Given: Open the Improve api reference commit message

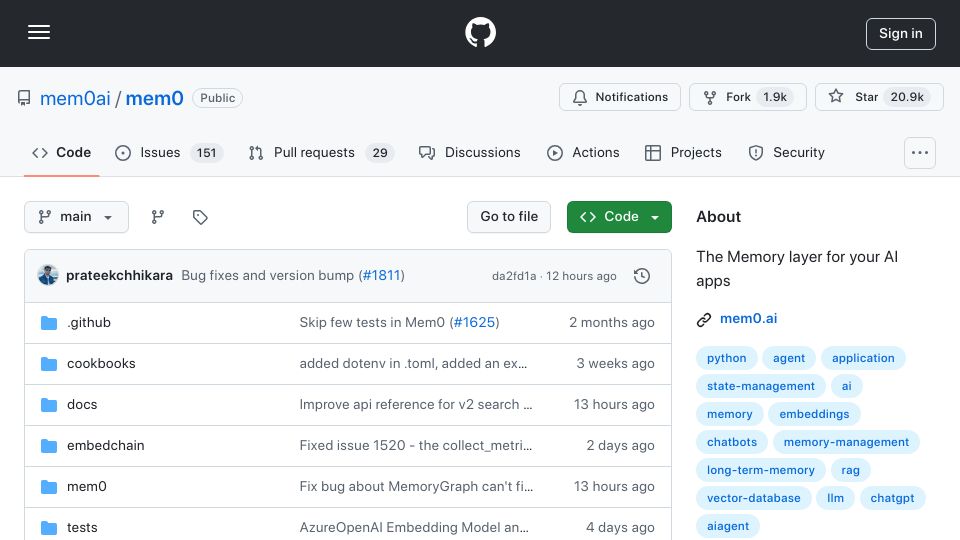Looking at the screenshot, I should point(416,405).
